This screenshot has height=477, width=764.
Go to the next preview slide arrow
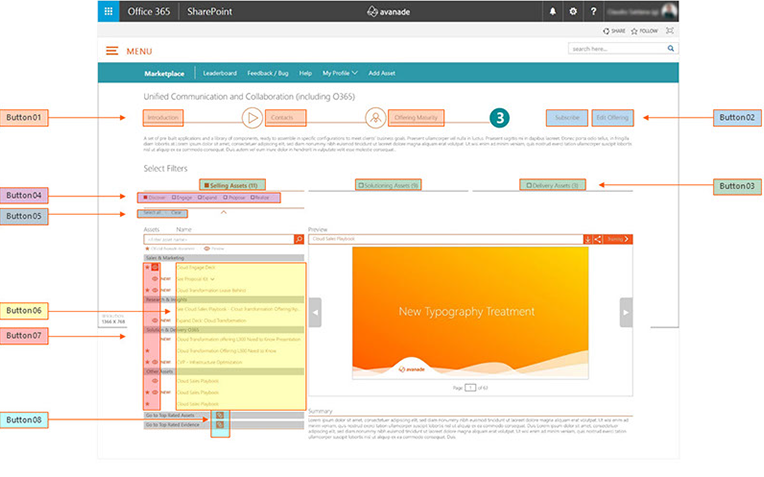pyautogui.click(x=626, y=312)
